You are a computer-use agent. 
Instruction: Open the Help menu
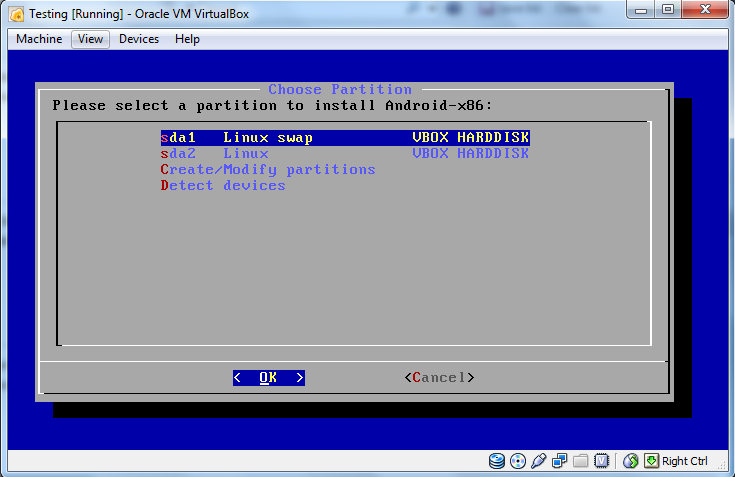click(188, 39)
